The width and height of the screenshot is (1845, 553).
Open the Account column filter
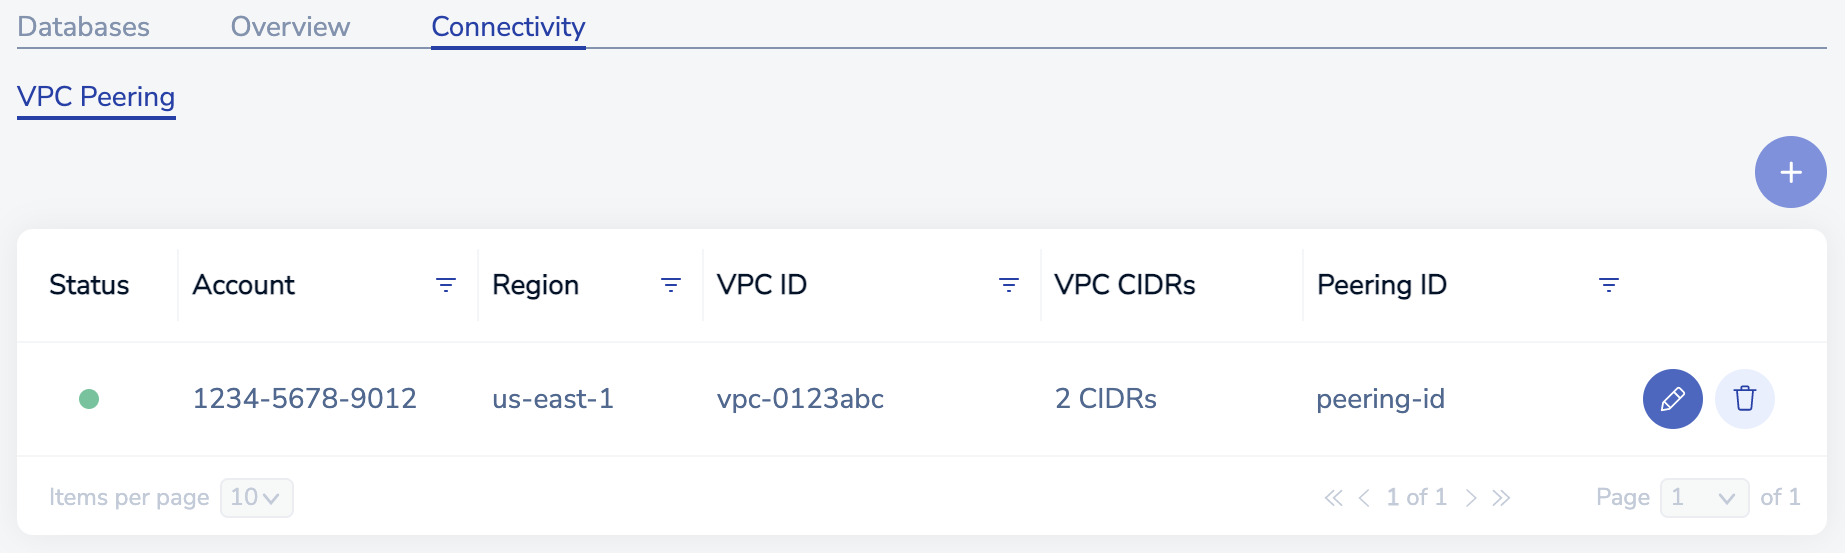coord(446,285)
